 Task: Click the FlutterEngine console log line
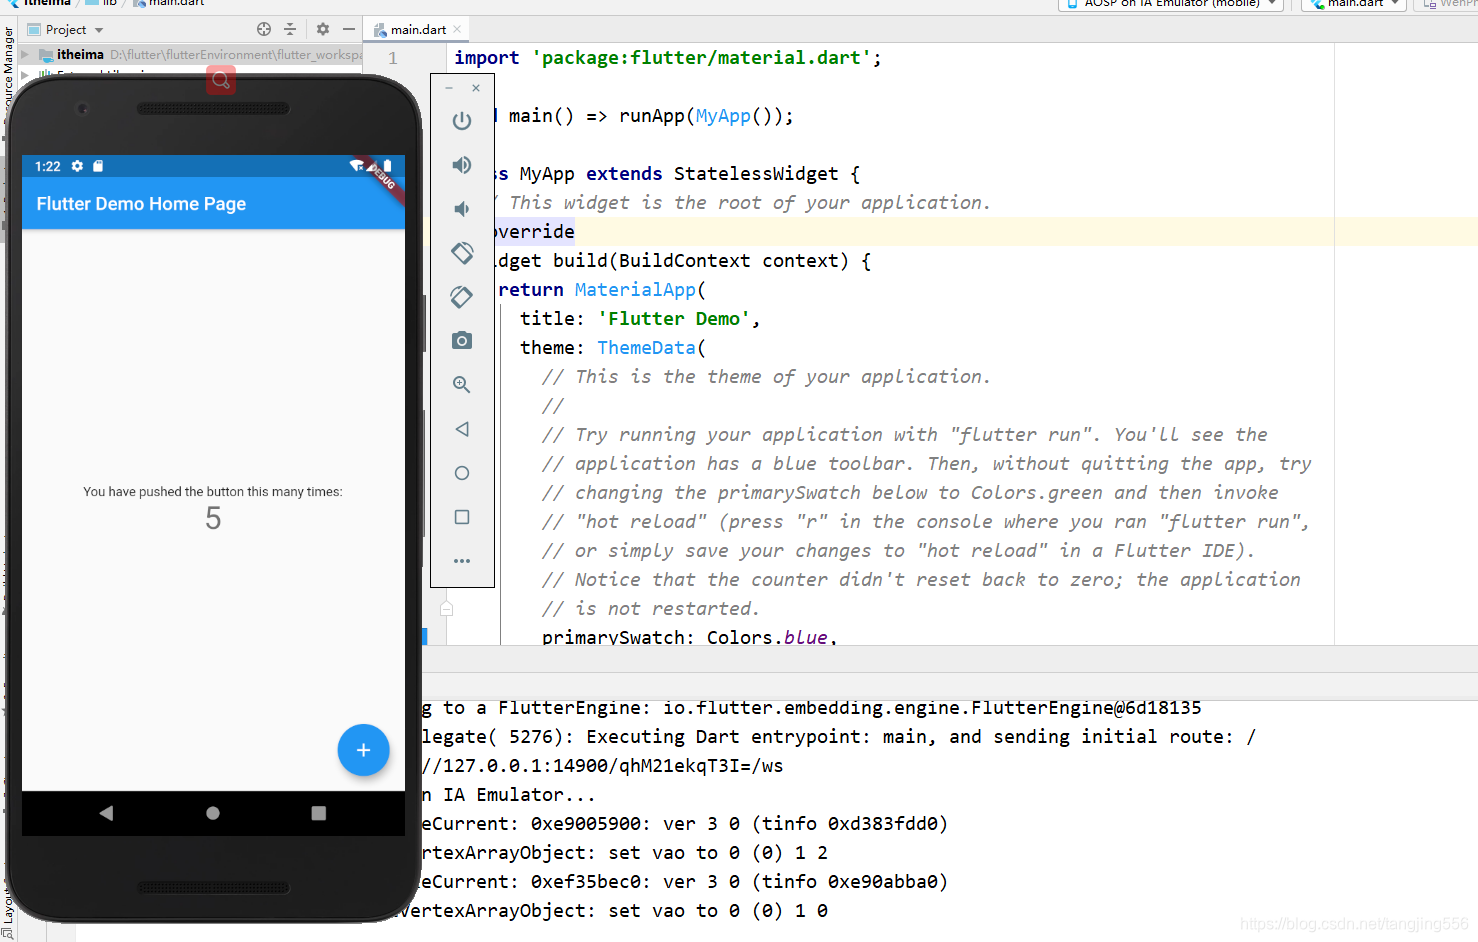tap(811, 708)
